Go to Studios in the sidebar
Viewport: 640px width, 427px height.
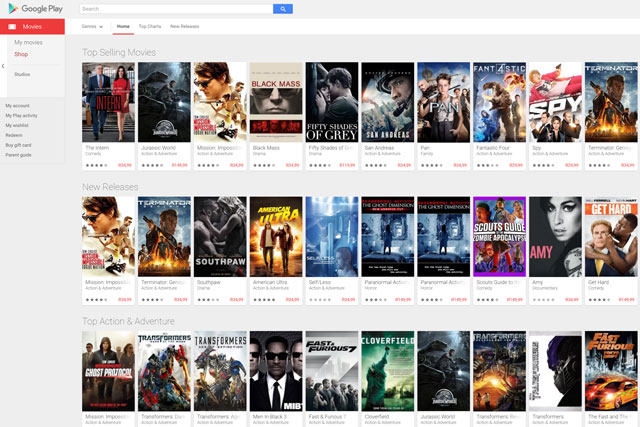[22, 74]
